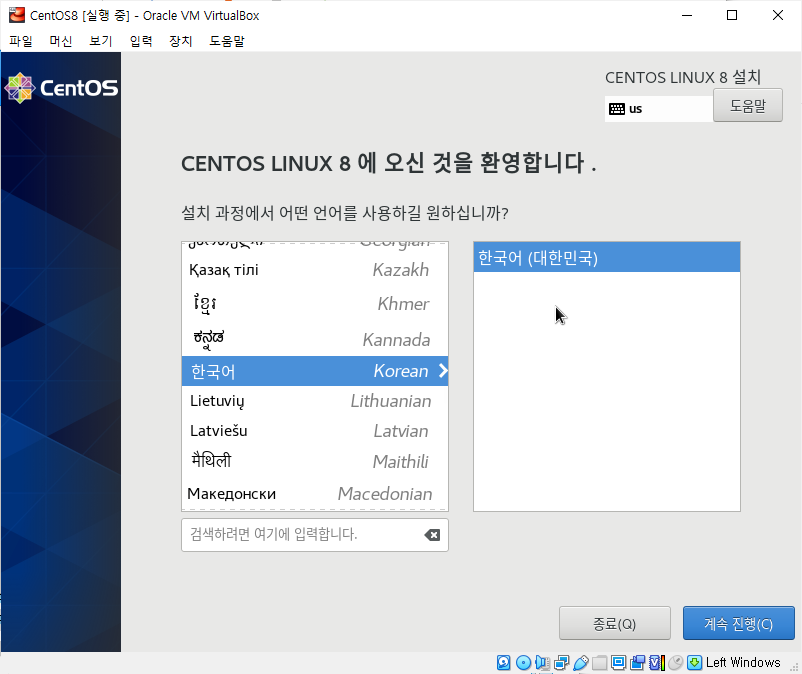Screen dimensions: 802x674
Task: Clear the search field with backspace icon
Action: (432, 535)
